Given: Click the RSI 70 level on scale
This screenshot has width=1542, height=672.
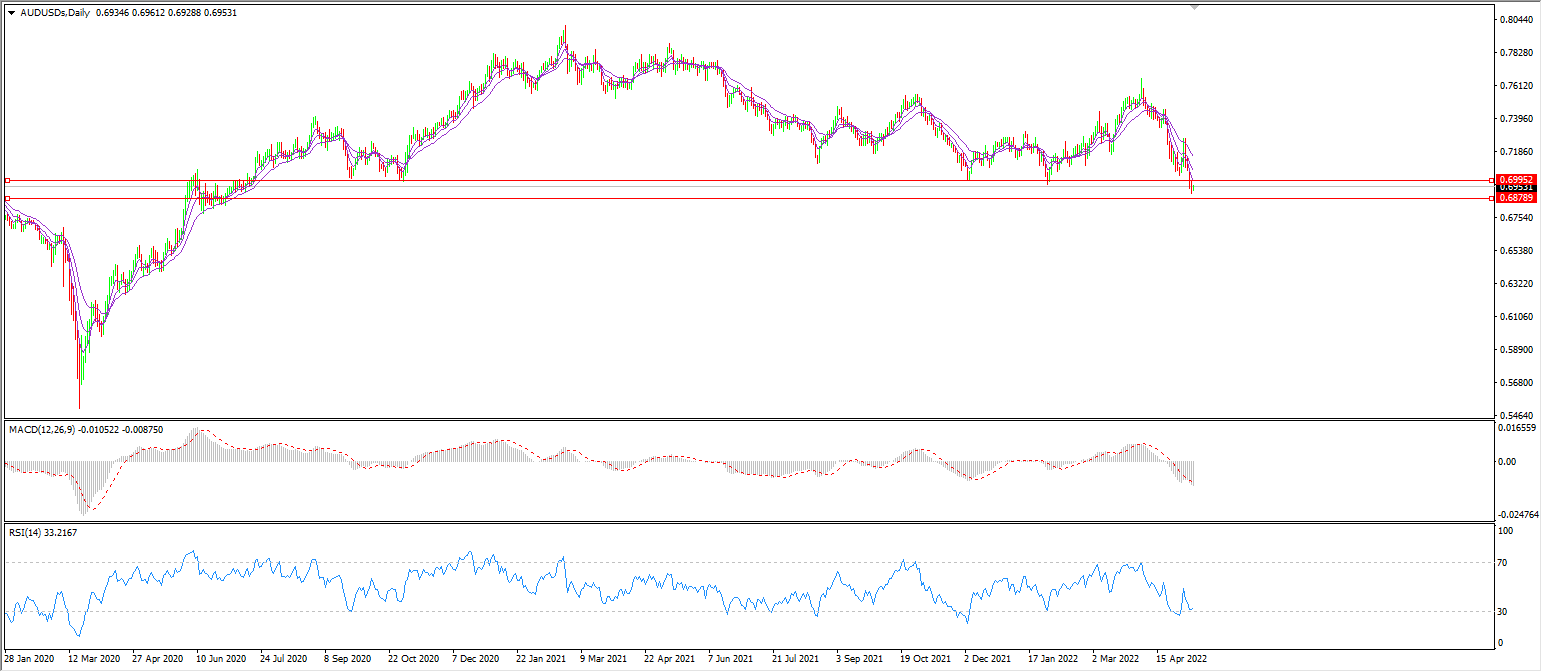Looking at the screenshot, I should pos(1504,563).
